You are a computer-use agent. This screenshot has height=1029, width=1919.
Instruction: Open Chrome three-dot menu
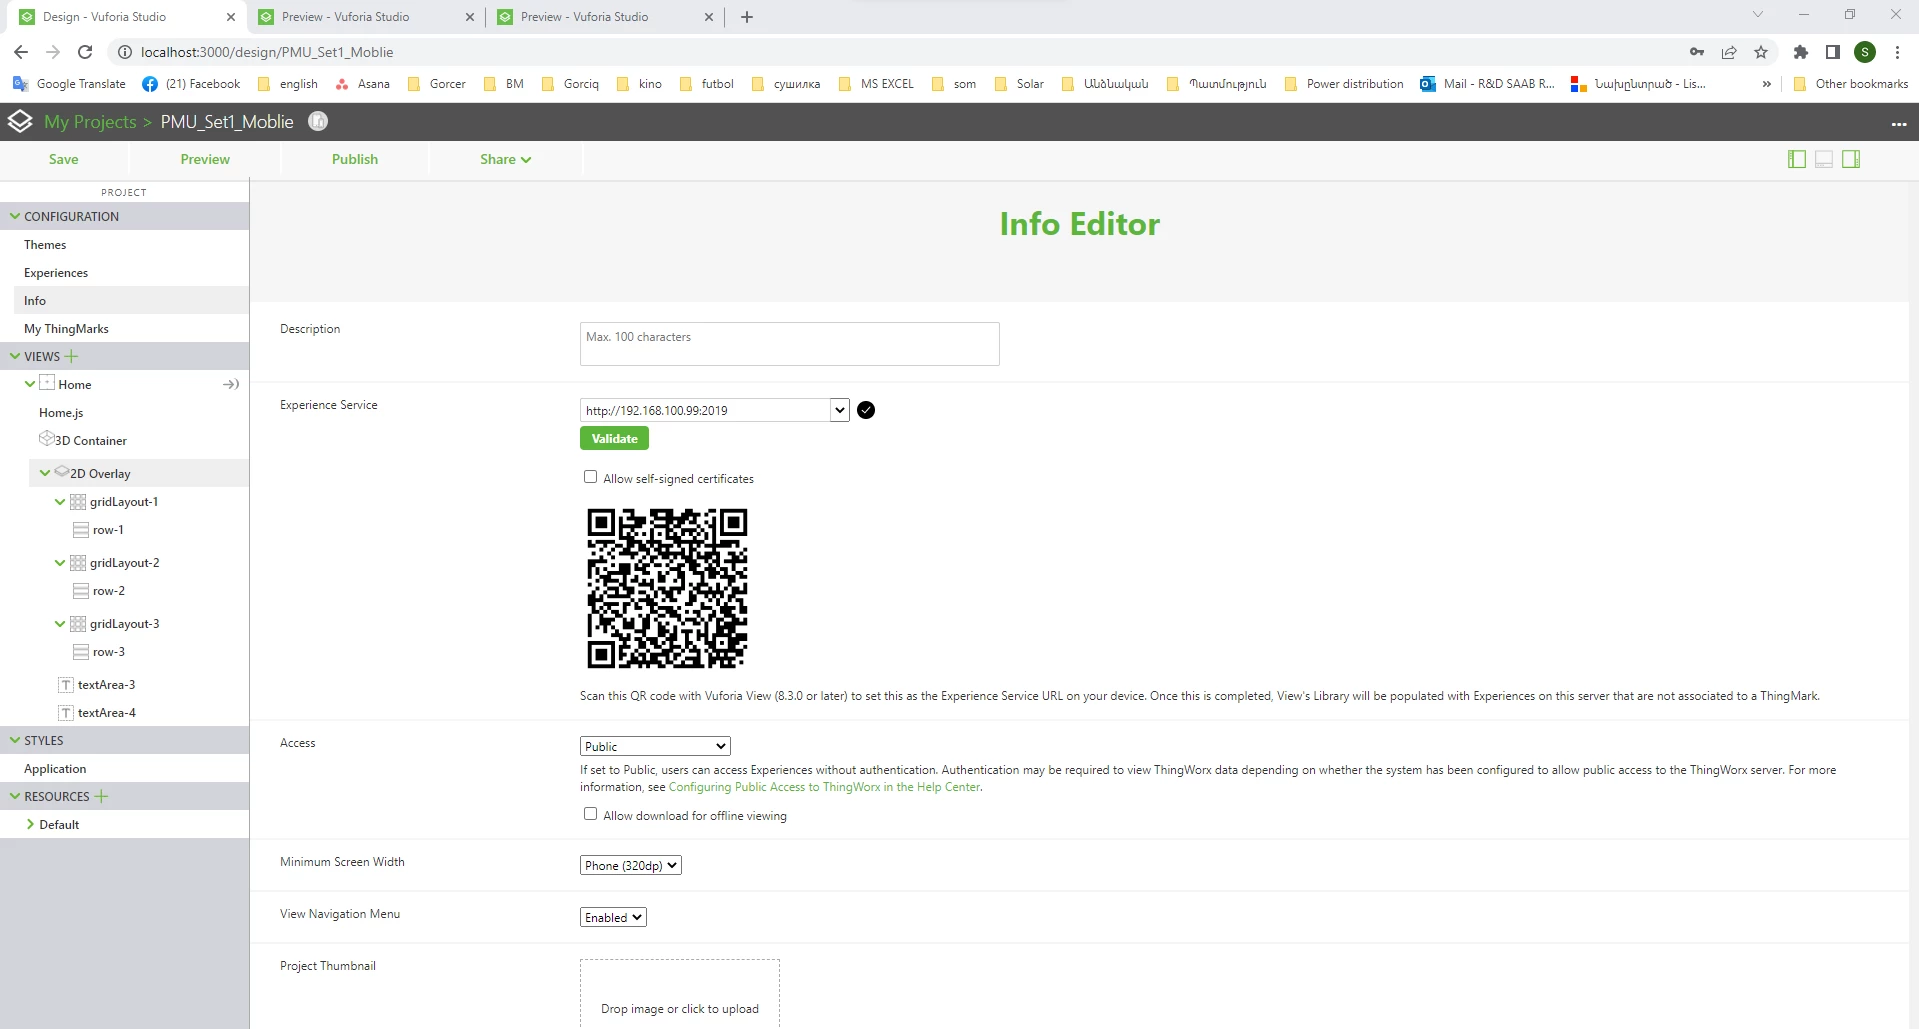coord(1897,52)
